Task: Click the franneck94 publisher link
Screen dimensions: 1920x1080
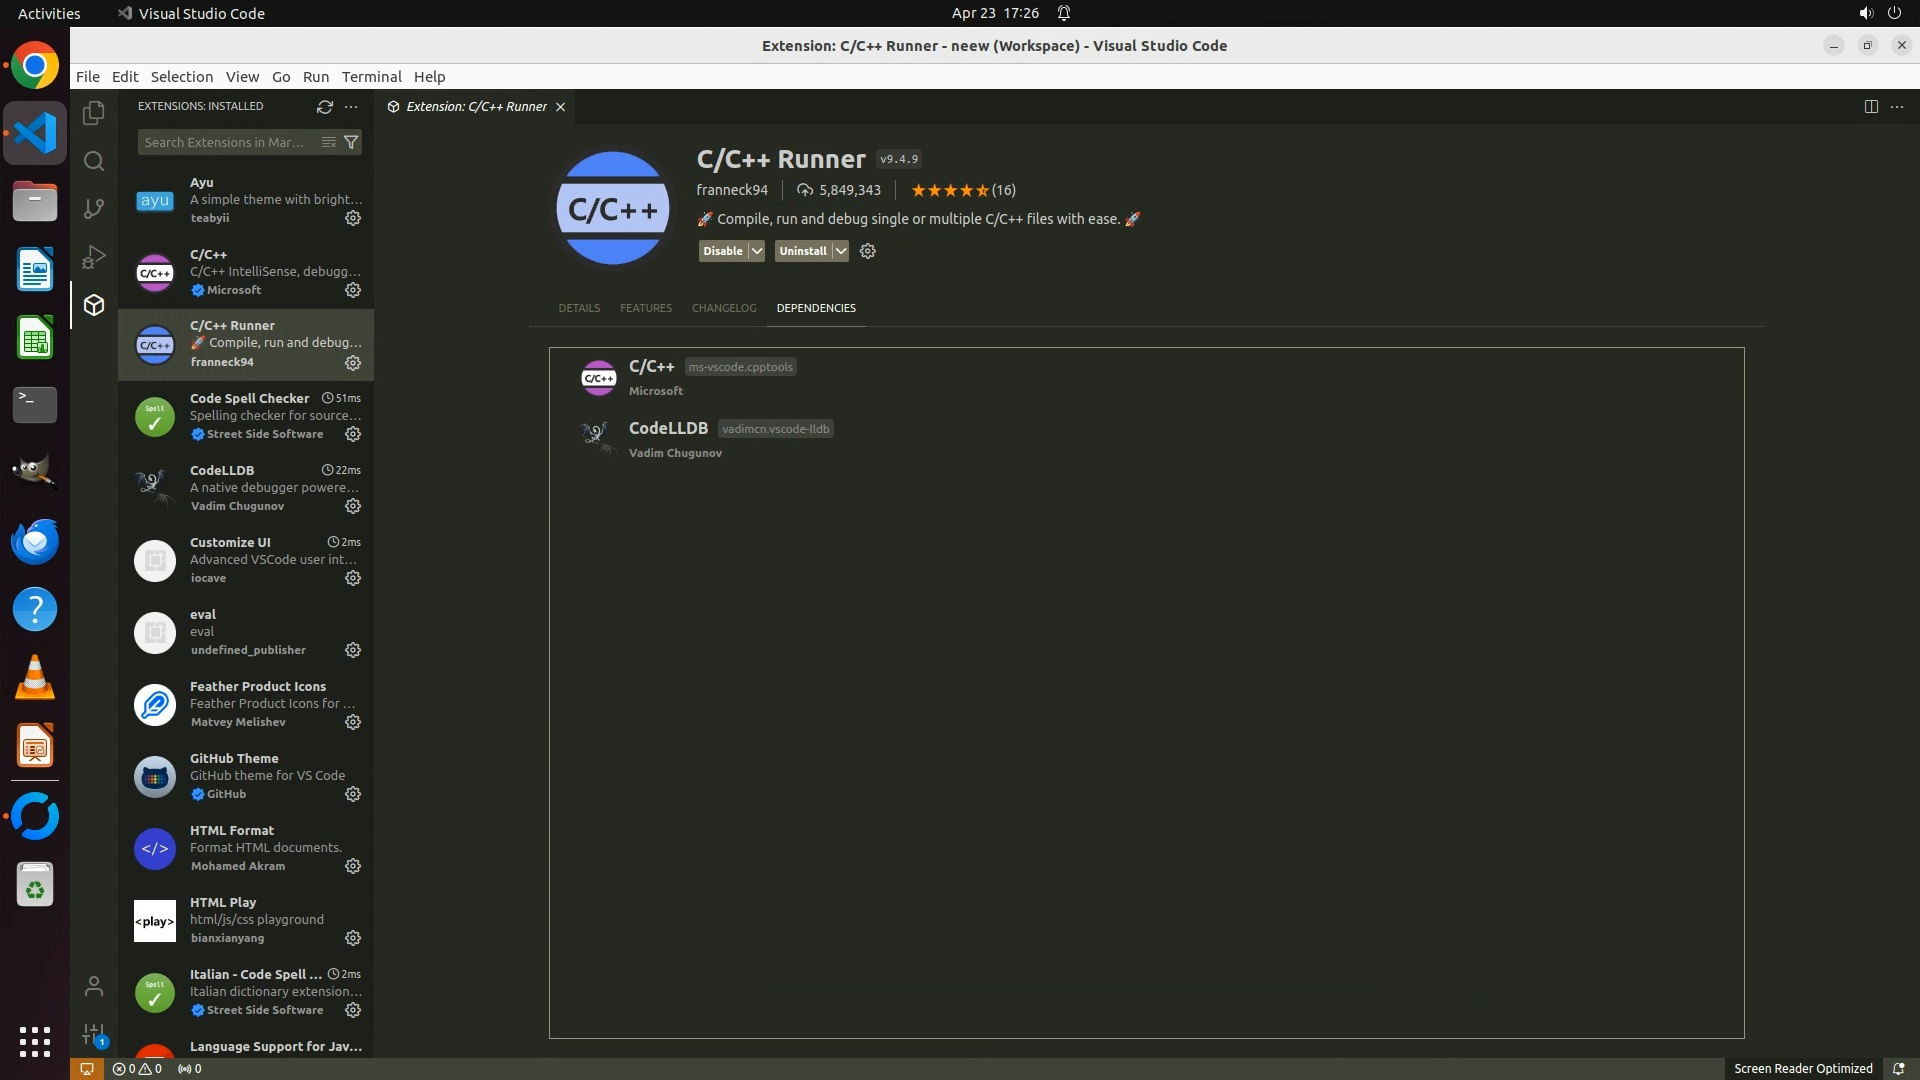Action: point(732,190)
